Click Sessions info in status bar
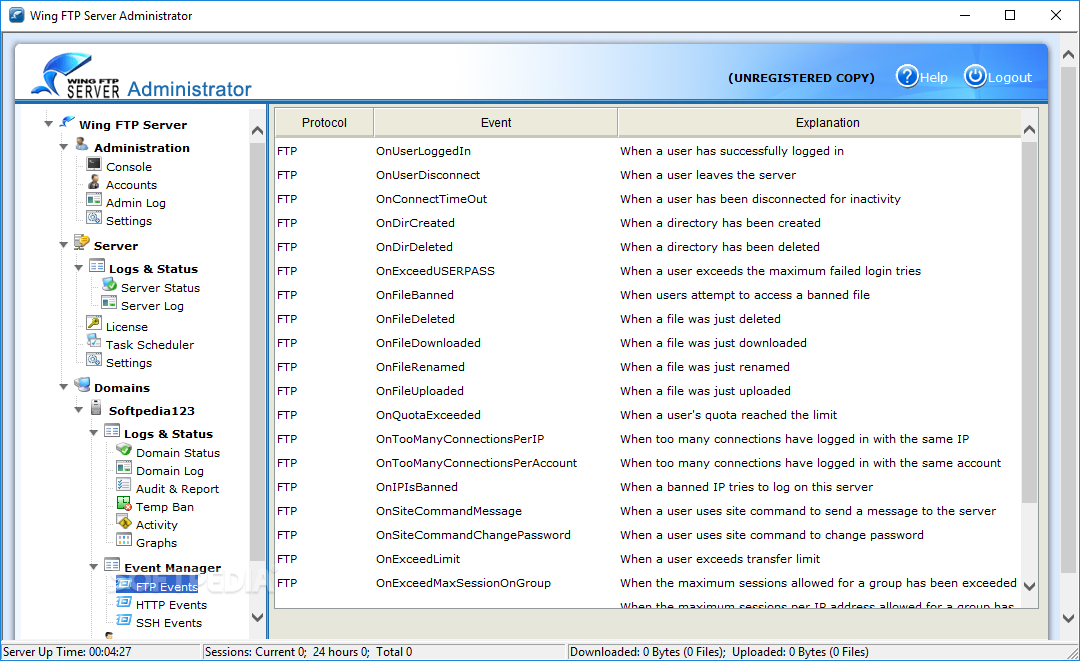This screenshot has height=661, width=1080. click(x=308, y=651)
